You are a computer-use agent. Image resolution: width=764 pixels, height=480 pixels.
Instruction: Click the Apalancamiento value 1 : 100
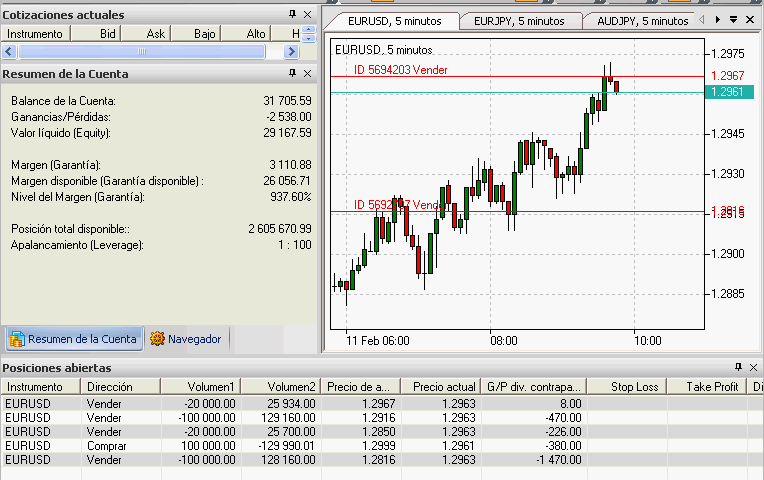[295, 245]
